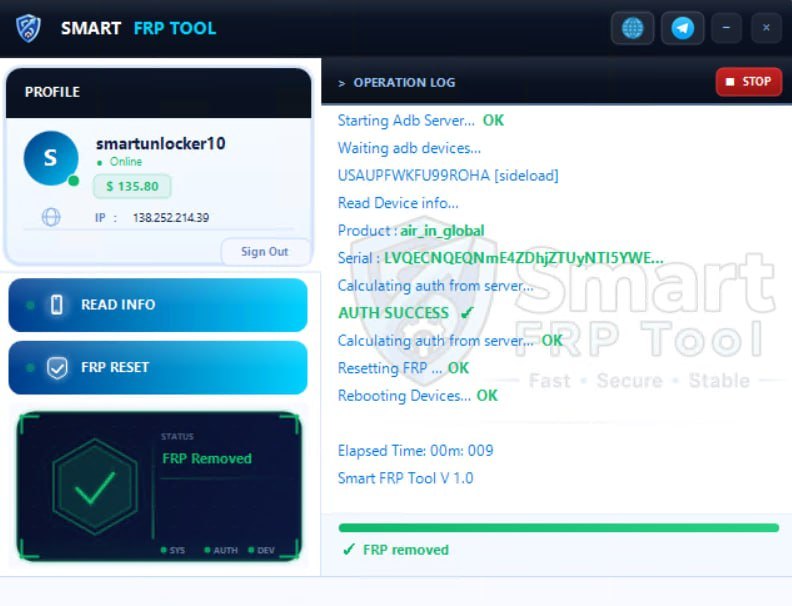The height and width of the screenshot is (606, 792).
Task: Click the green dot on FRP RESET button
Action: pyautogui.click(x=30, y=368)
